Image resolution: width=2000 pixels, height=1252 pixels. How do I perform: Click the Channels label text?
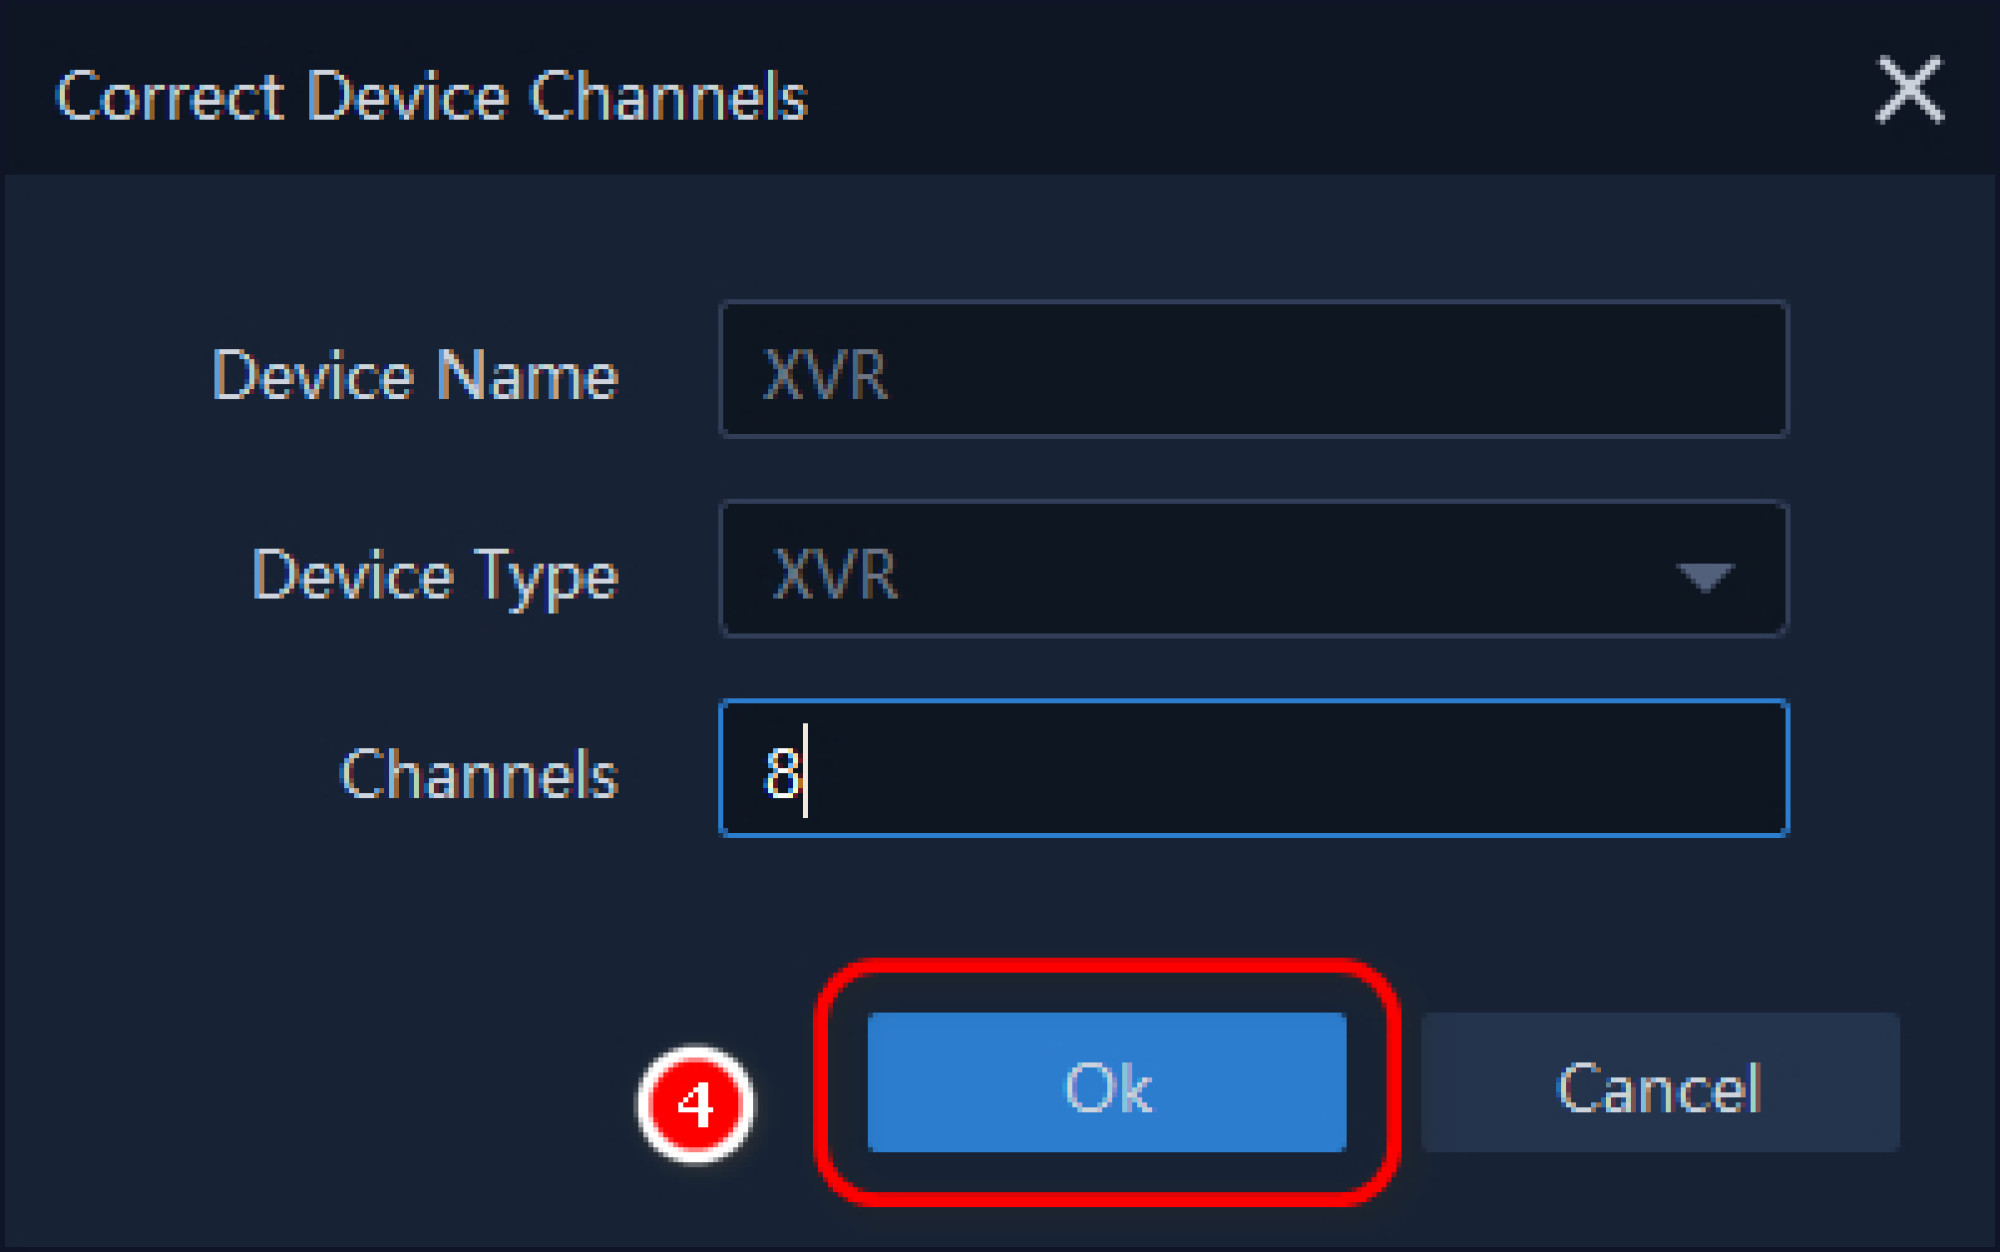click(480, 774)
